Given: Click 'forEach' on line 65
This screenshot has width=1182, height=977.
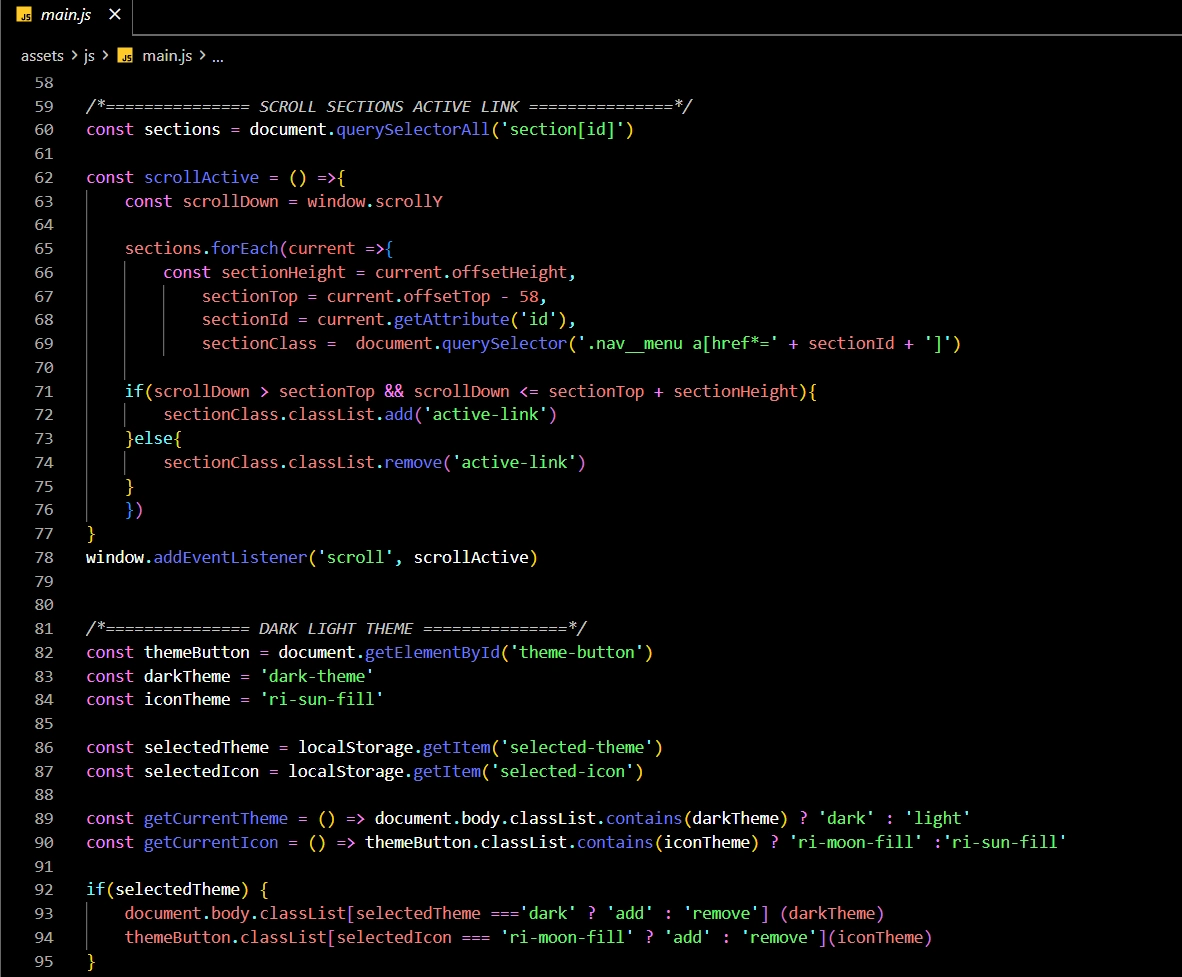Looking at the screenshot, I should (x=245, y=249).
